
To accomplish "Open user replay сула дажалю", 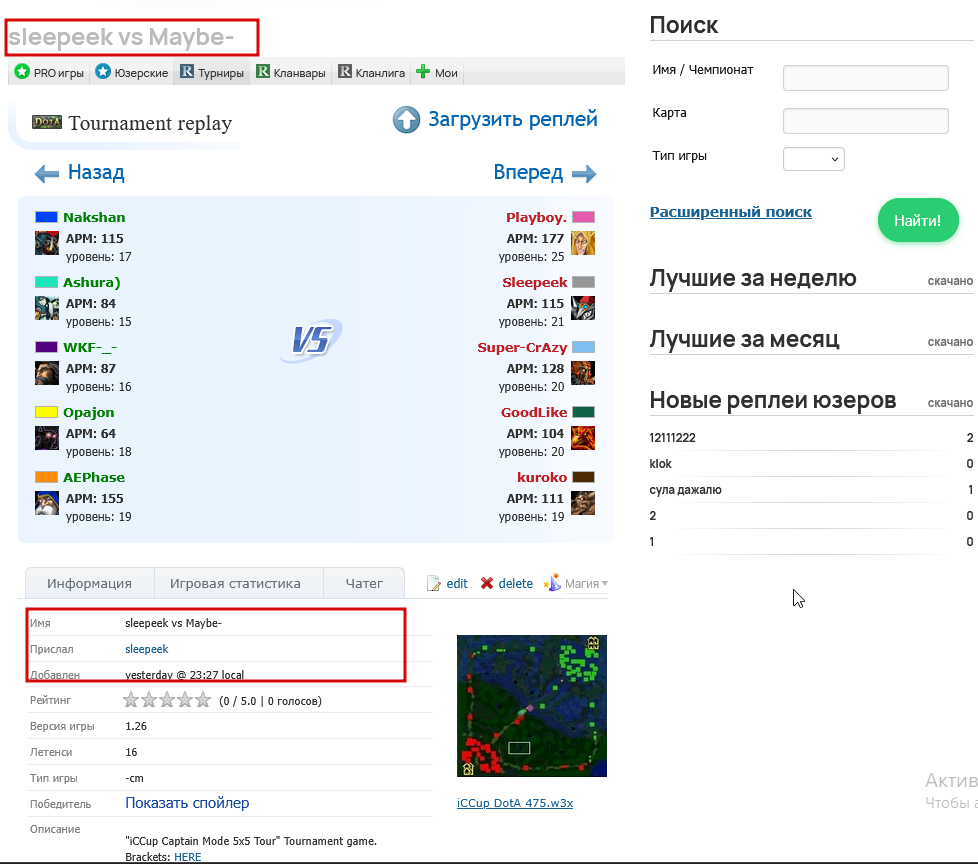I will pyautogui.click(x=685, y=490).
